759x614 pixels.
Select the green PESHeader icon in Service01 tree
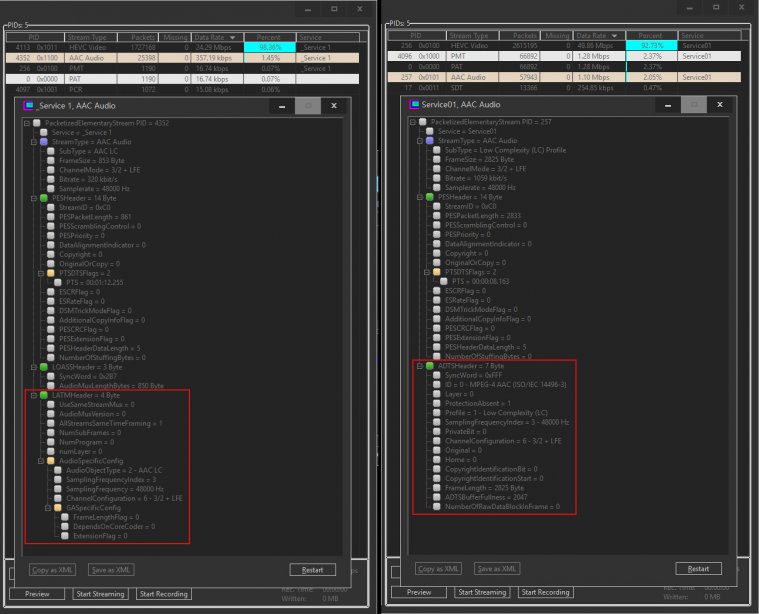pos(429,197)
